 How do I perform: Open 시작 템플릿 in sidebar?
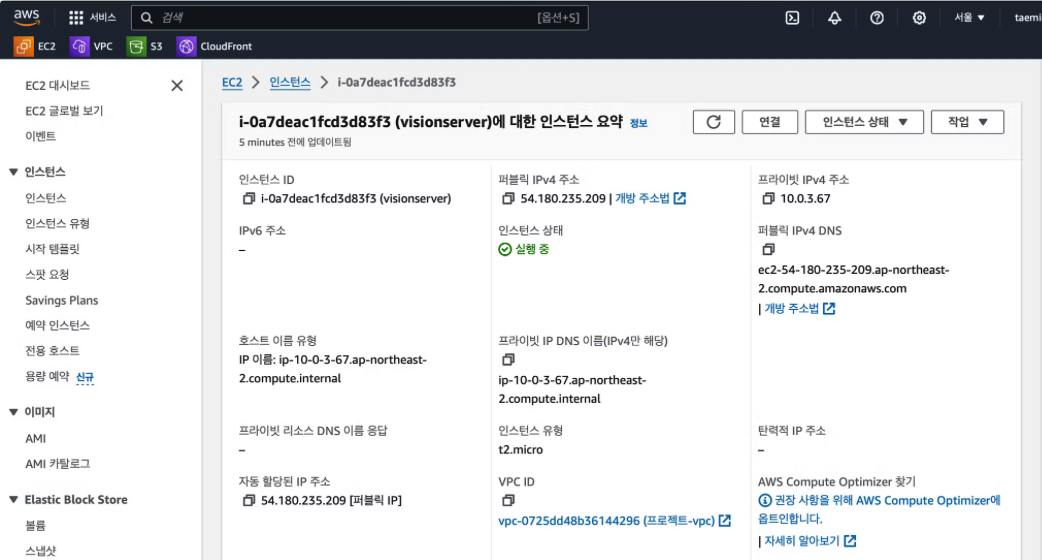52,248
